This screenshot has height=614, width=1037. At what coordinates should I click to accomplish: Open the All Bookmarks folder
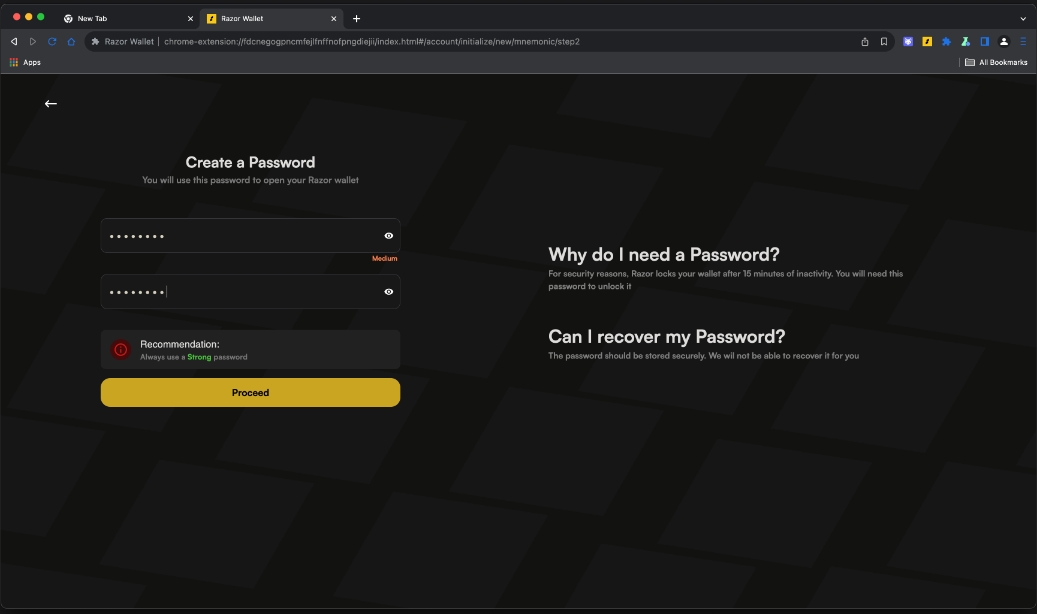point(996,62)
